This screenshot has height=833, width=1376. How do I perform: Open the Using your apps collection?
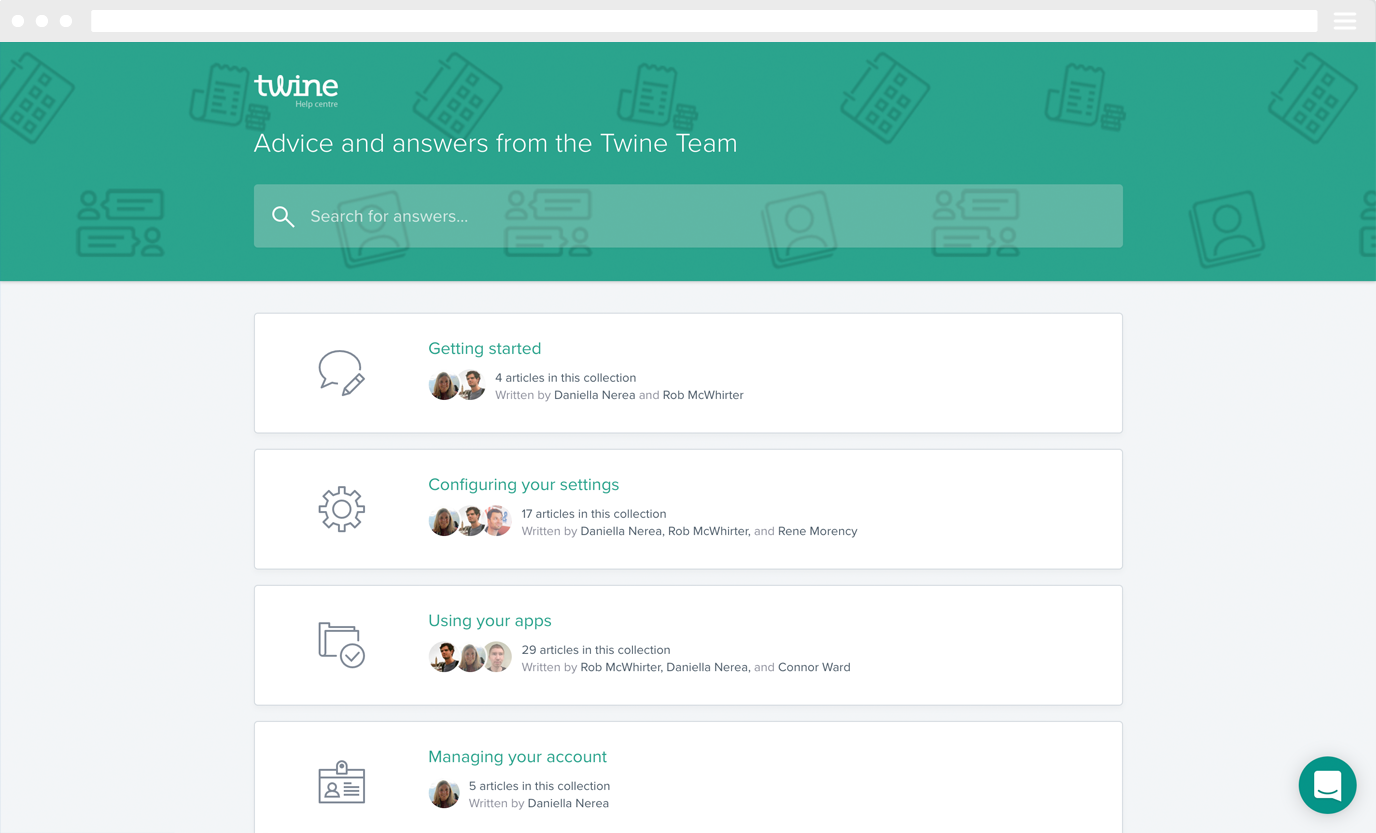point(489,621)
